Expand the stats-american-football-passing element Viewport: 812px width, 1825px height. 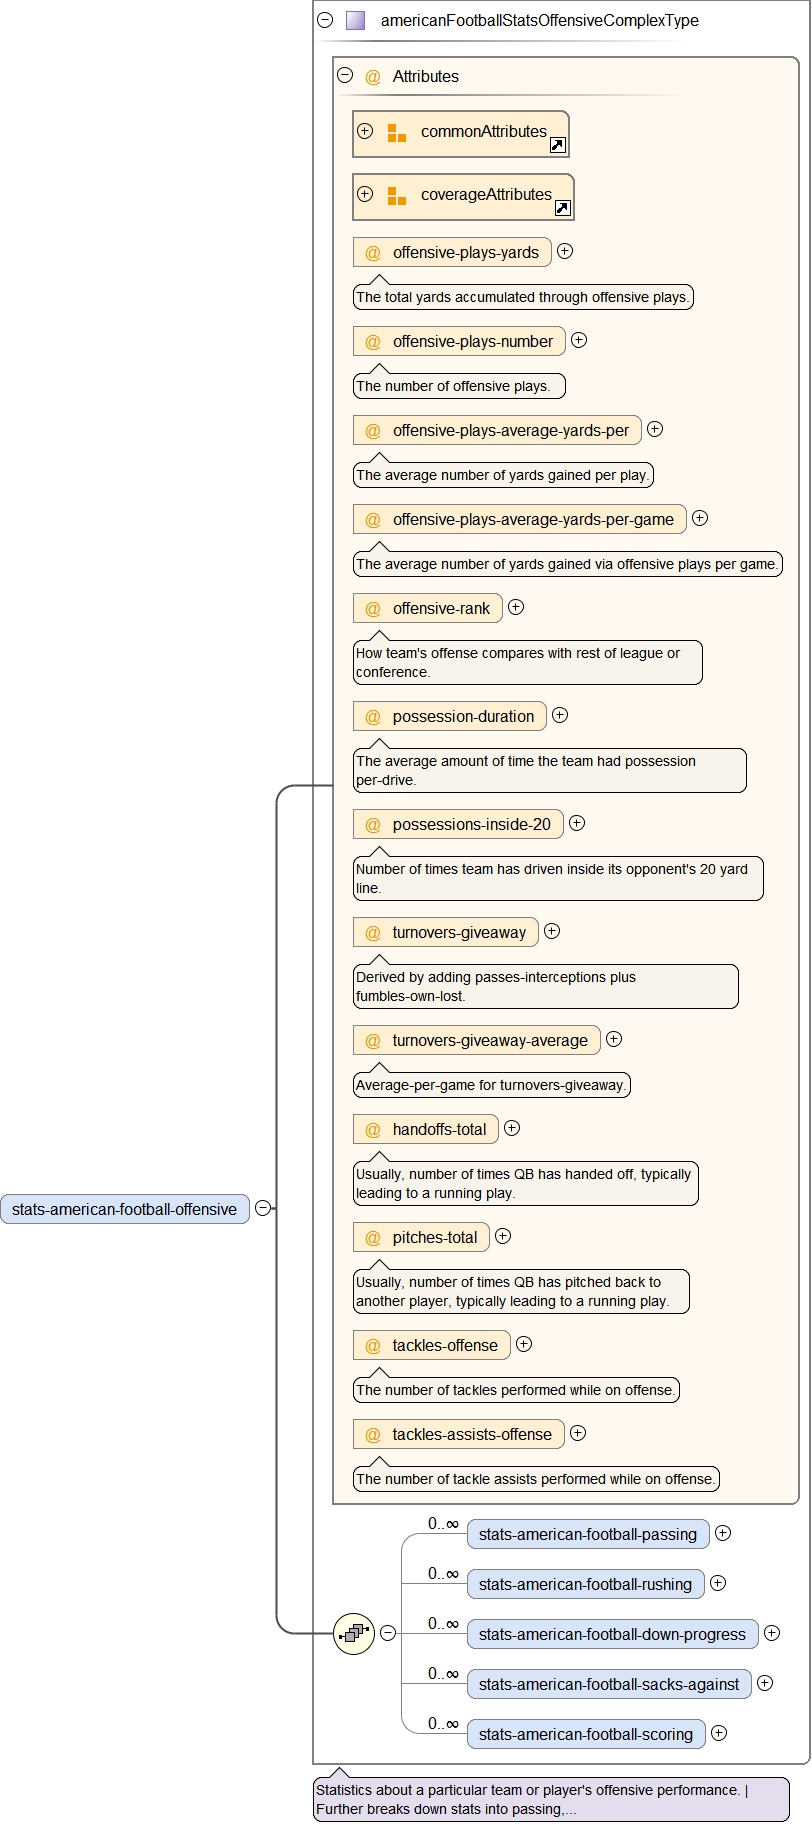(x=723, y=1533)
